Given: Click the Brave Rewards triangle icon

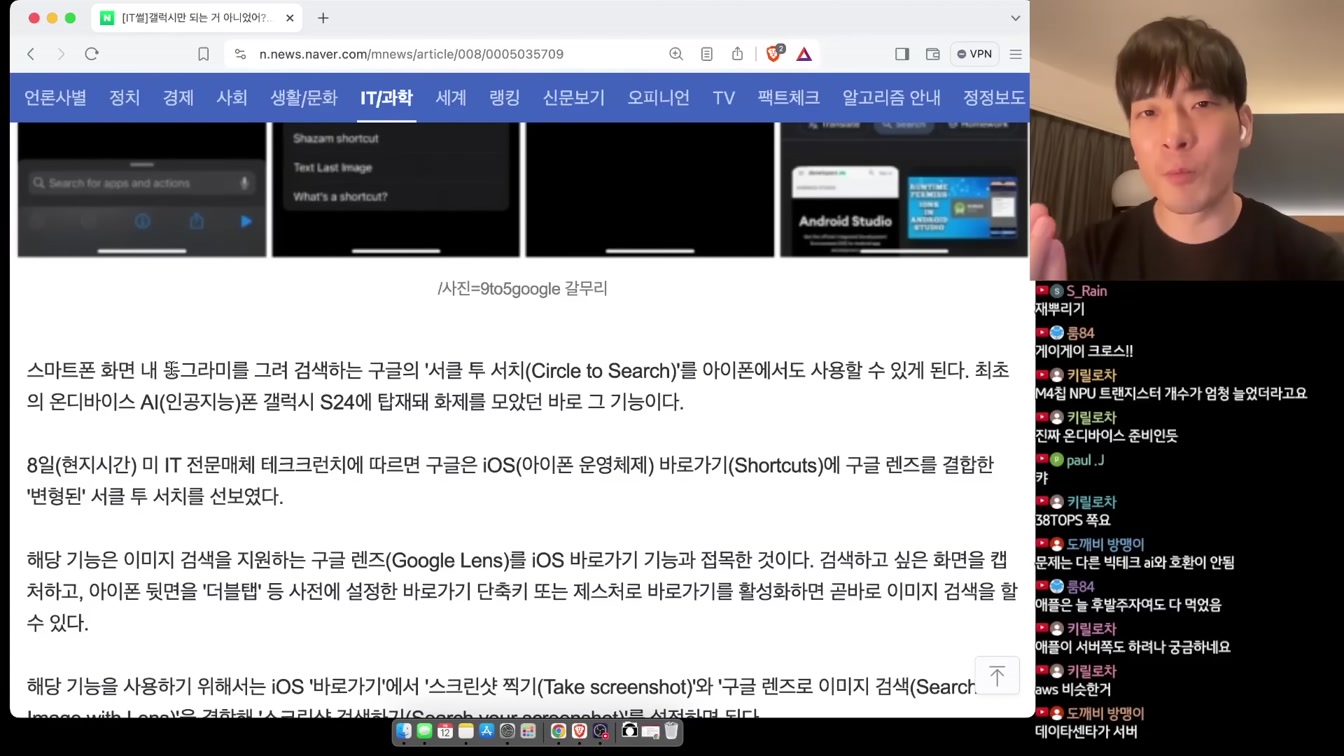Looking at the screenshot, I should [804, 54].
